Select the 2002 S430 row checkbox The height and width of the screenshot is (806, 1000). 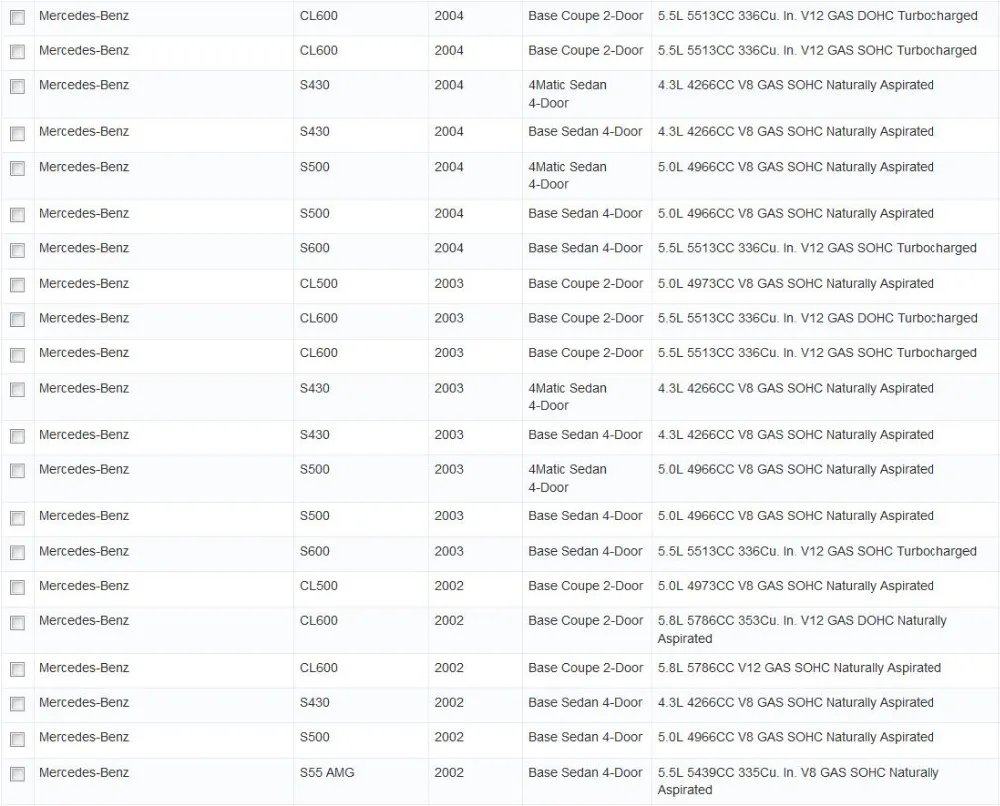(x=18, y=704)
